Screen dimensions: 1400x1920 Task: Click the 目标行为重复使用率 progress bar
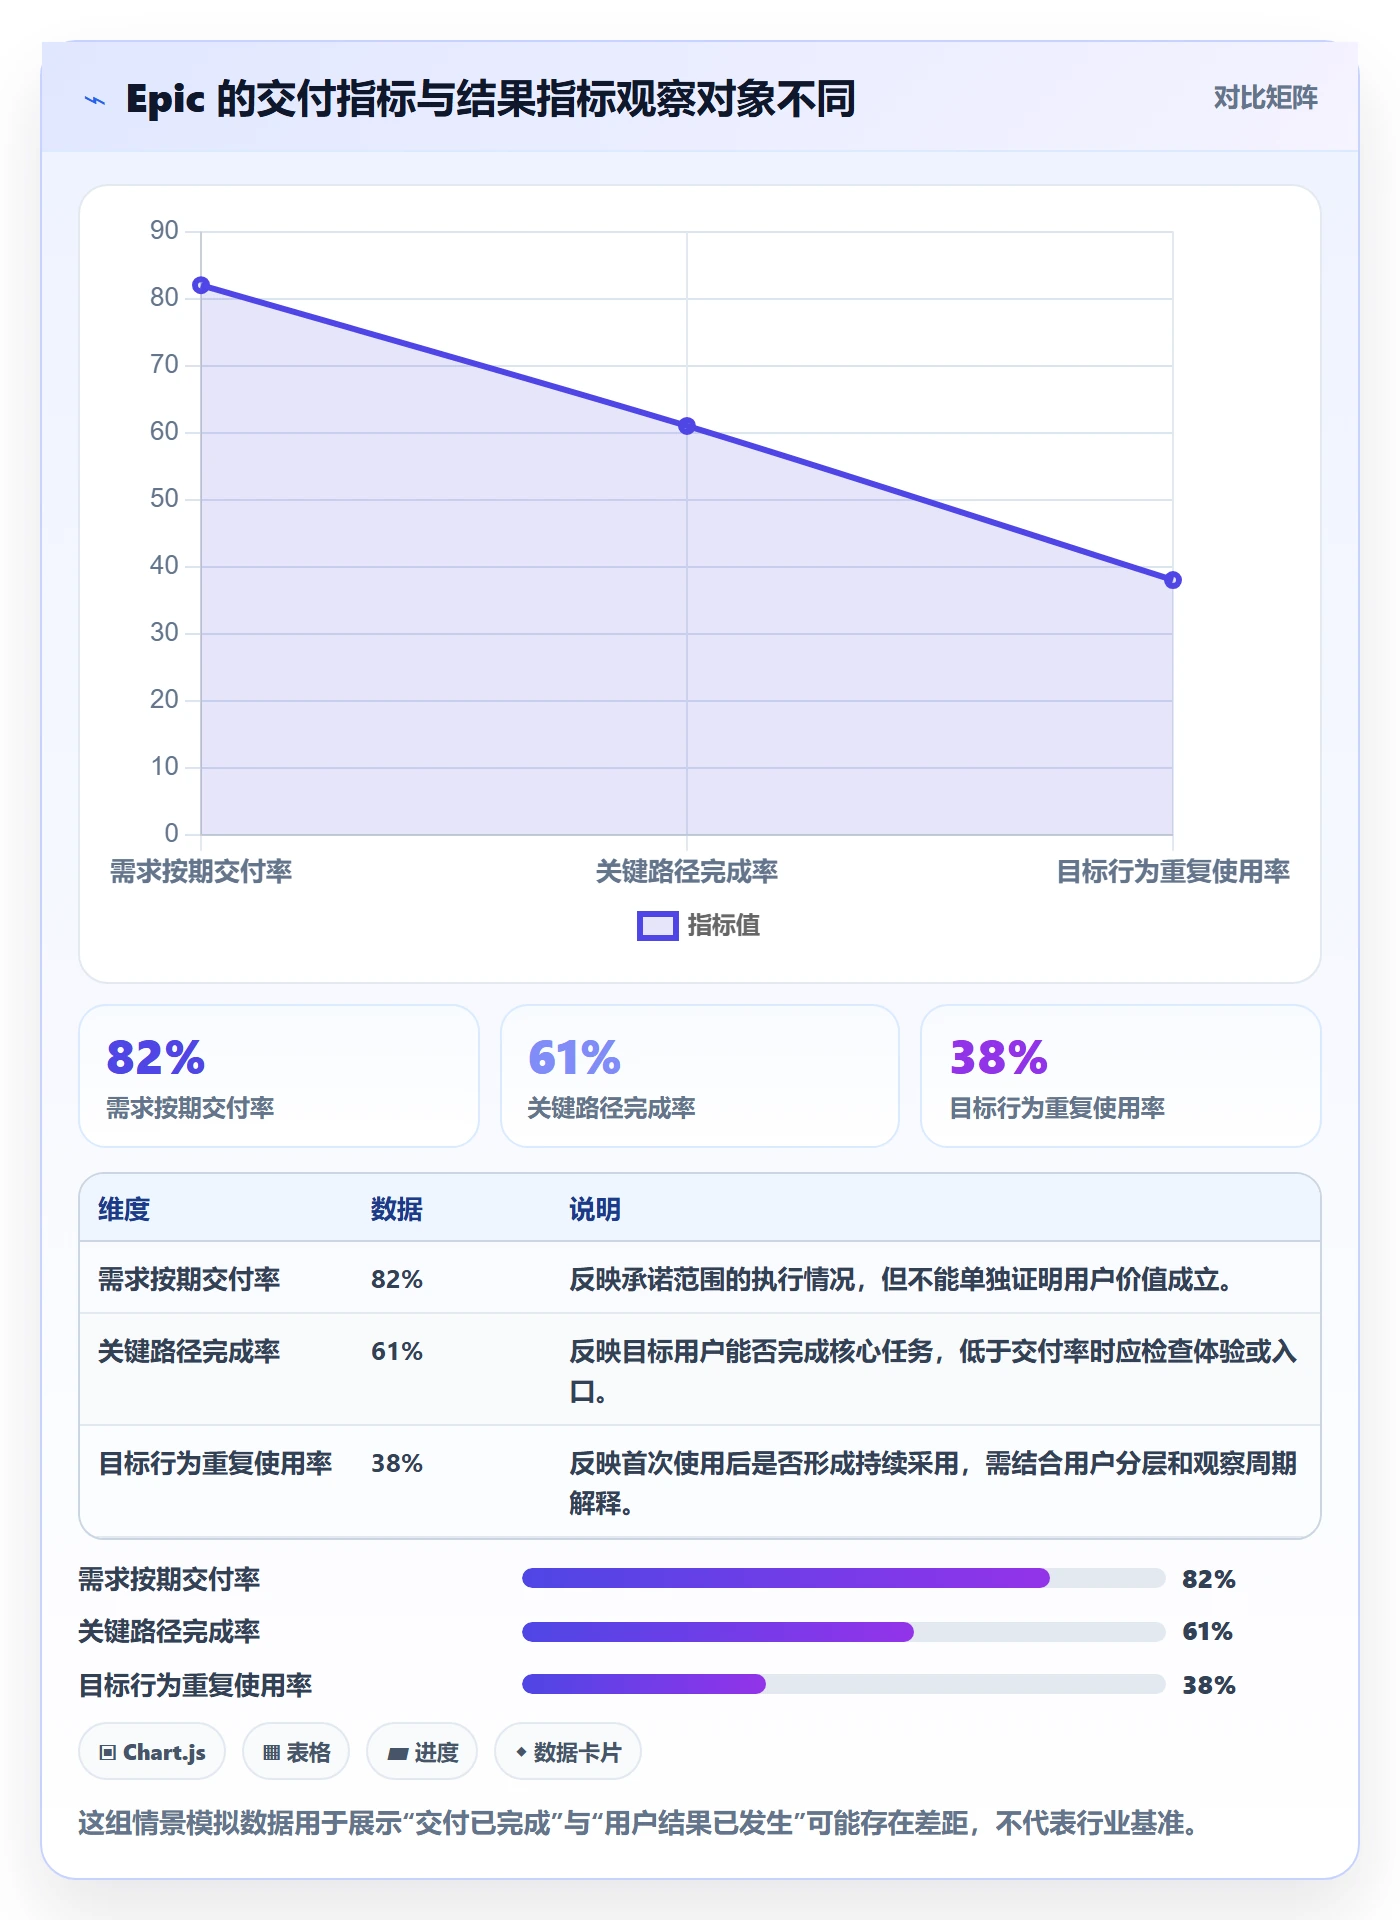[x=844, y=1684]
